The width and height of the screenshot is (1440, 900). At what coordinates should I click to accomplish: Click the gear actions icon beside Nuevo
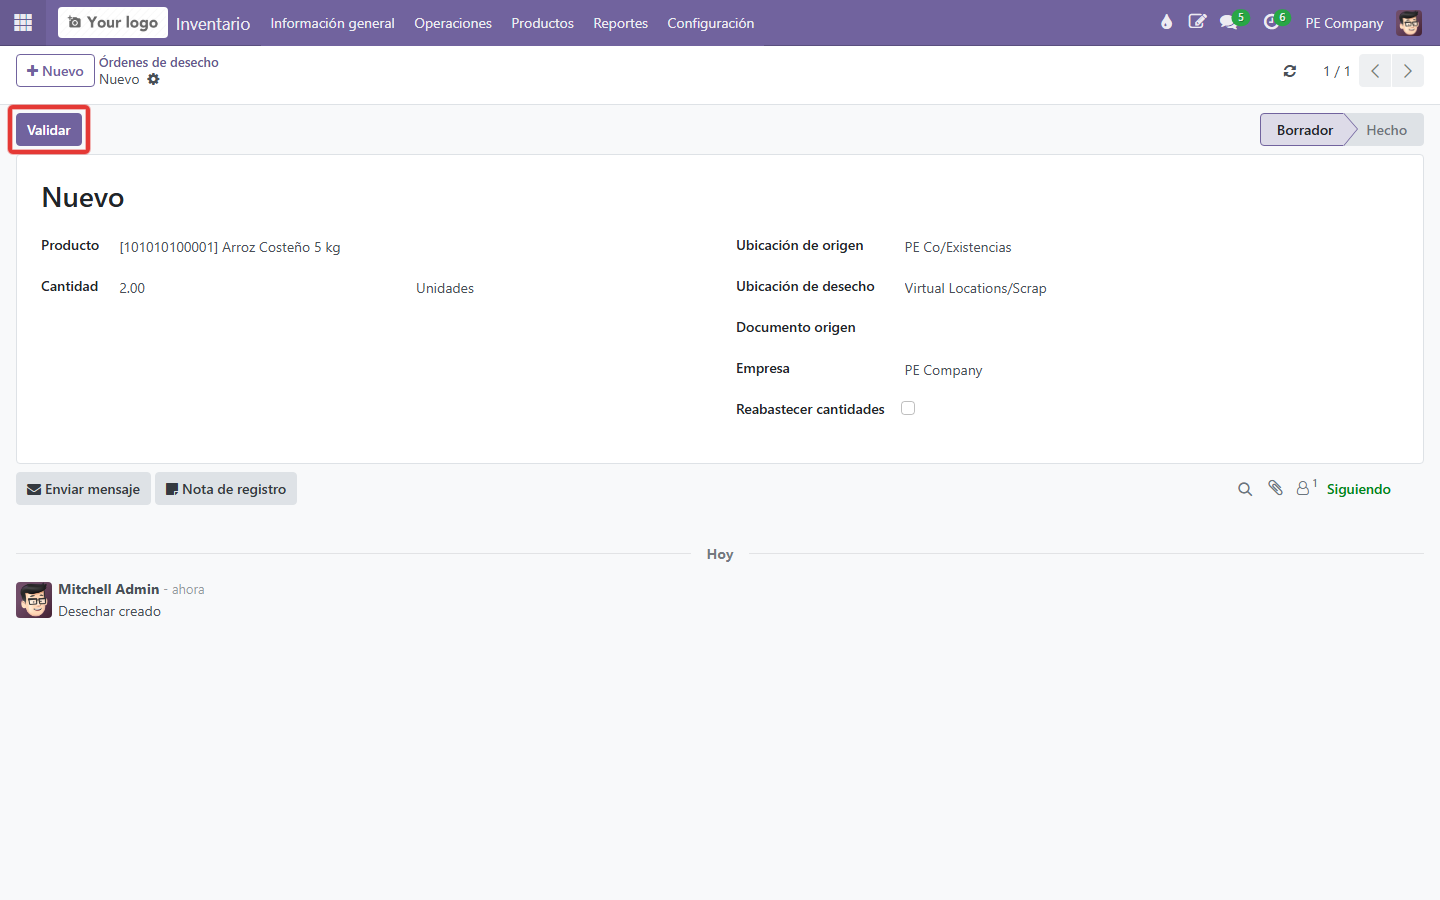[153, 79]
